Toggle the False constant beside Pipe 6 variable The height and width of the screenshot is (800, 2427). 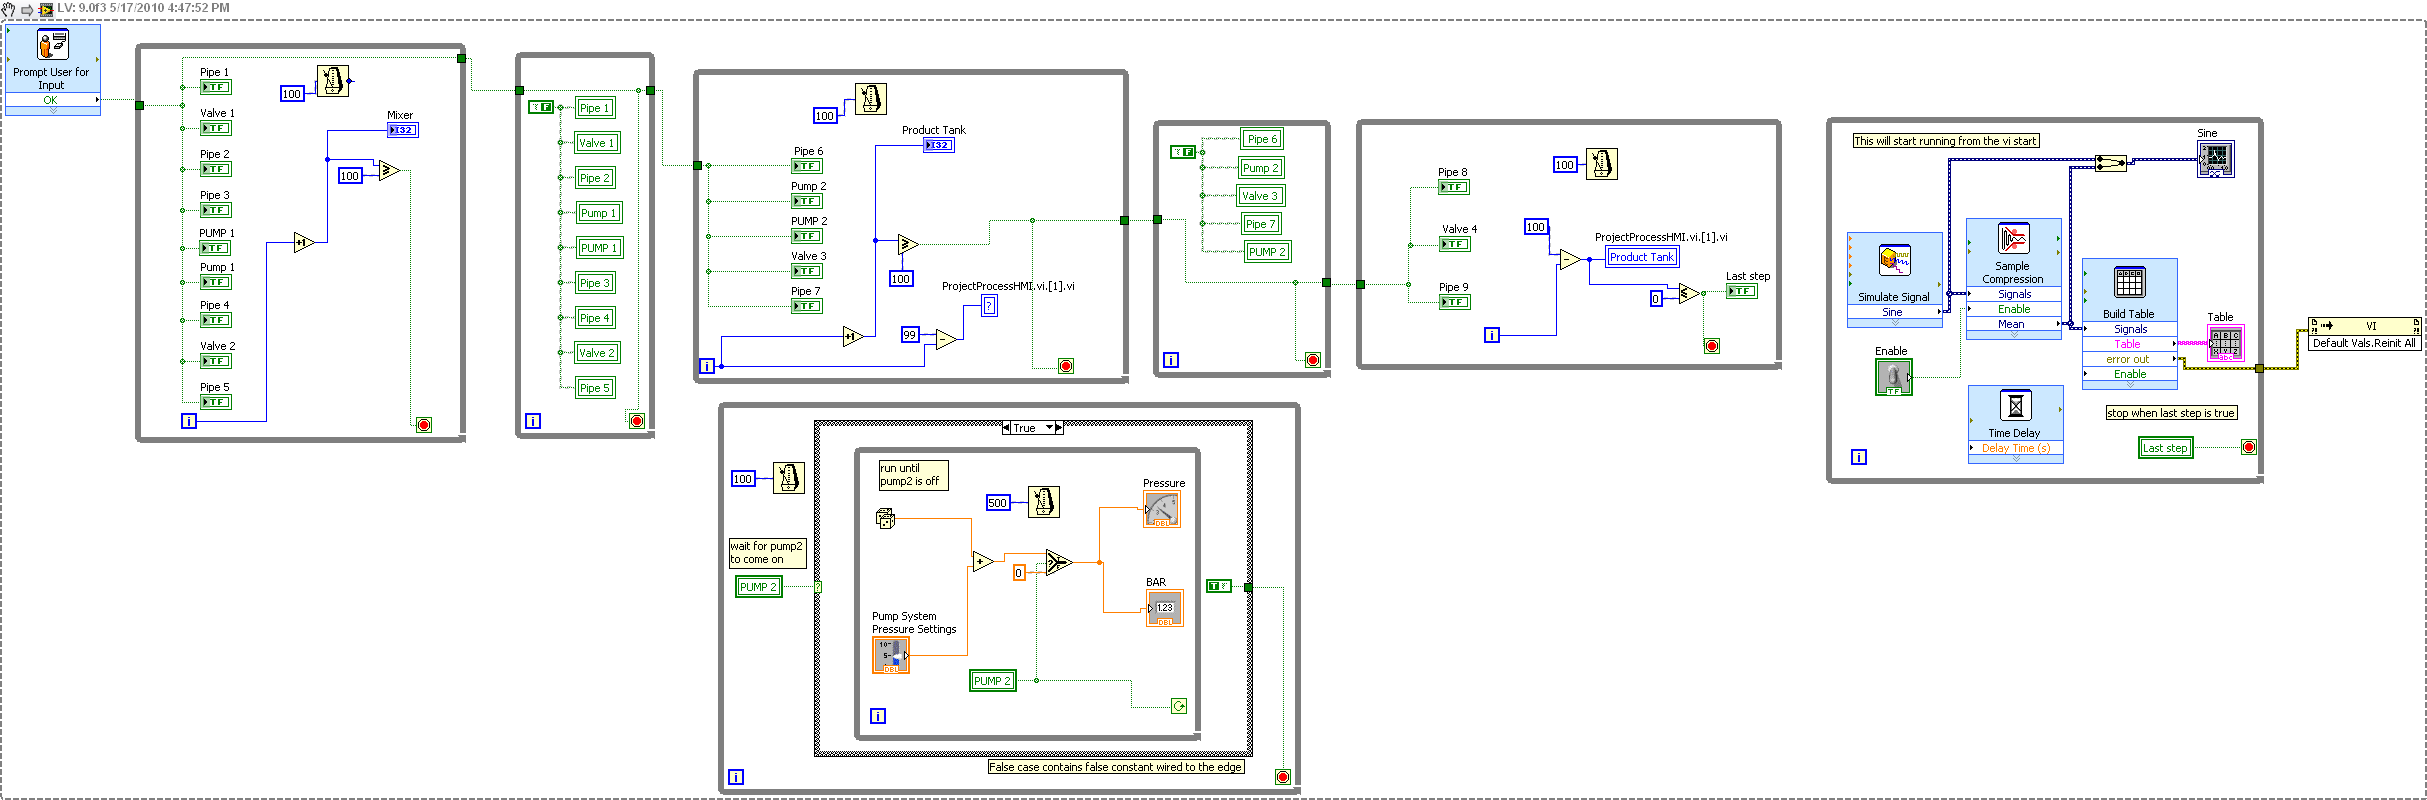click(1183, 152)
